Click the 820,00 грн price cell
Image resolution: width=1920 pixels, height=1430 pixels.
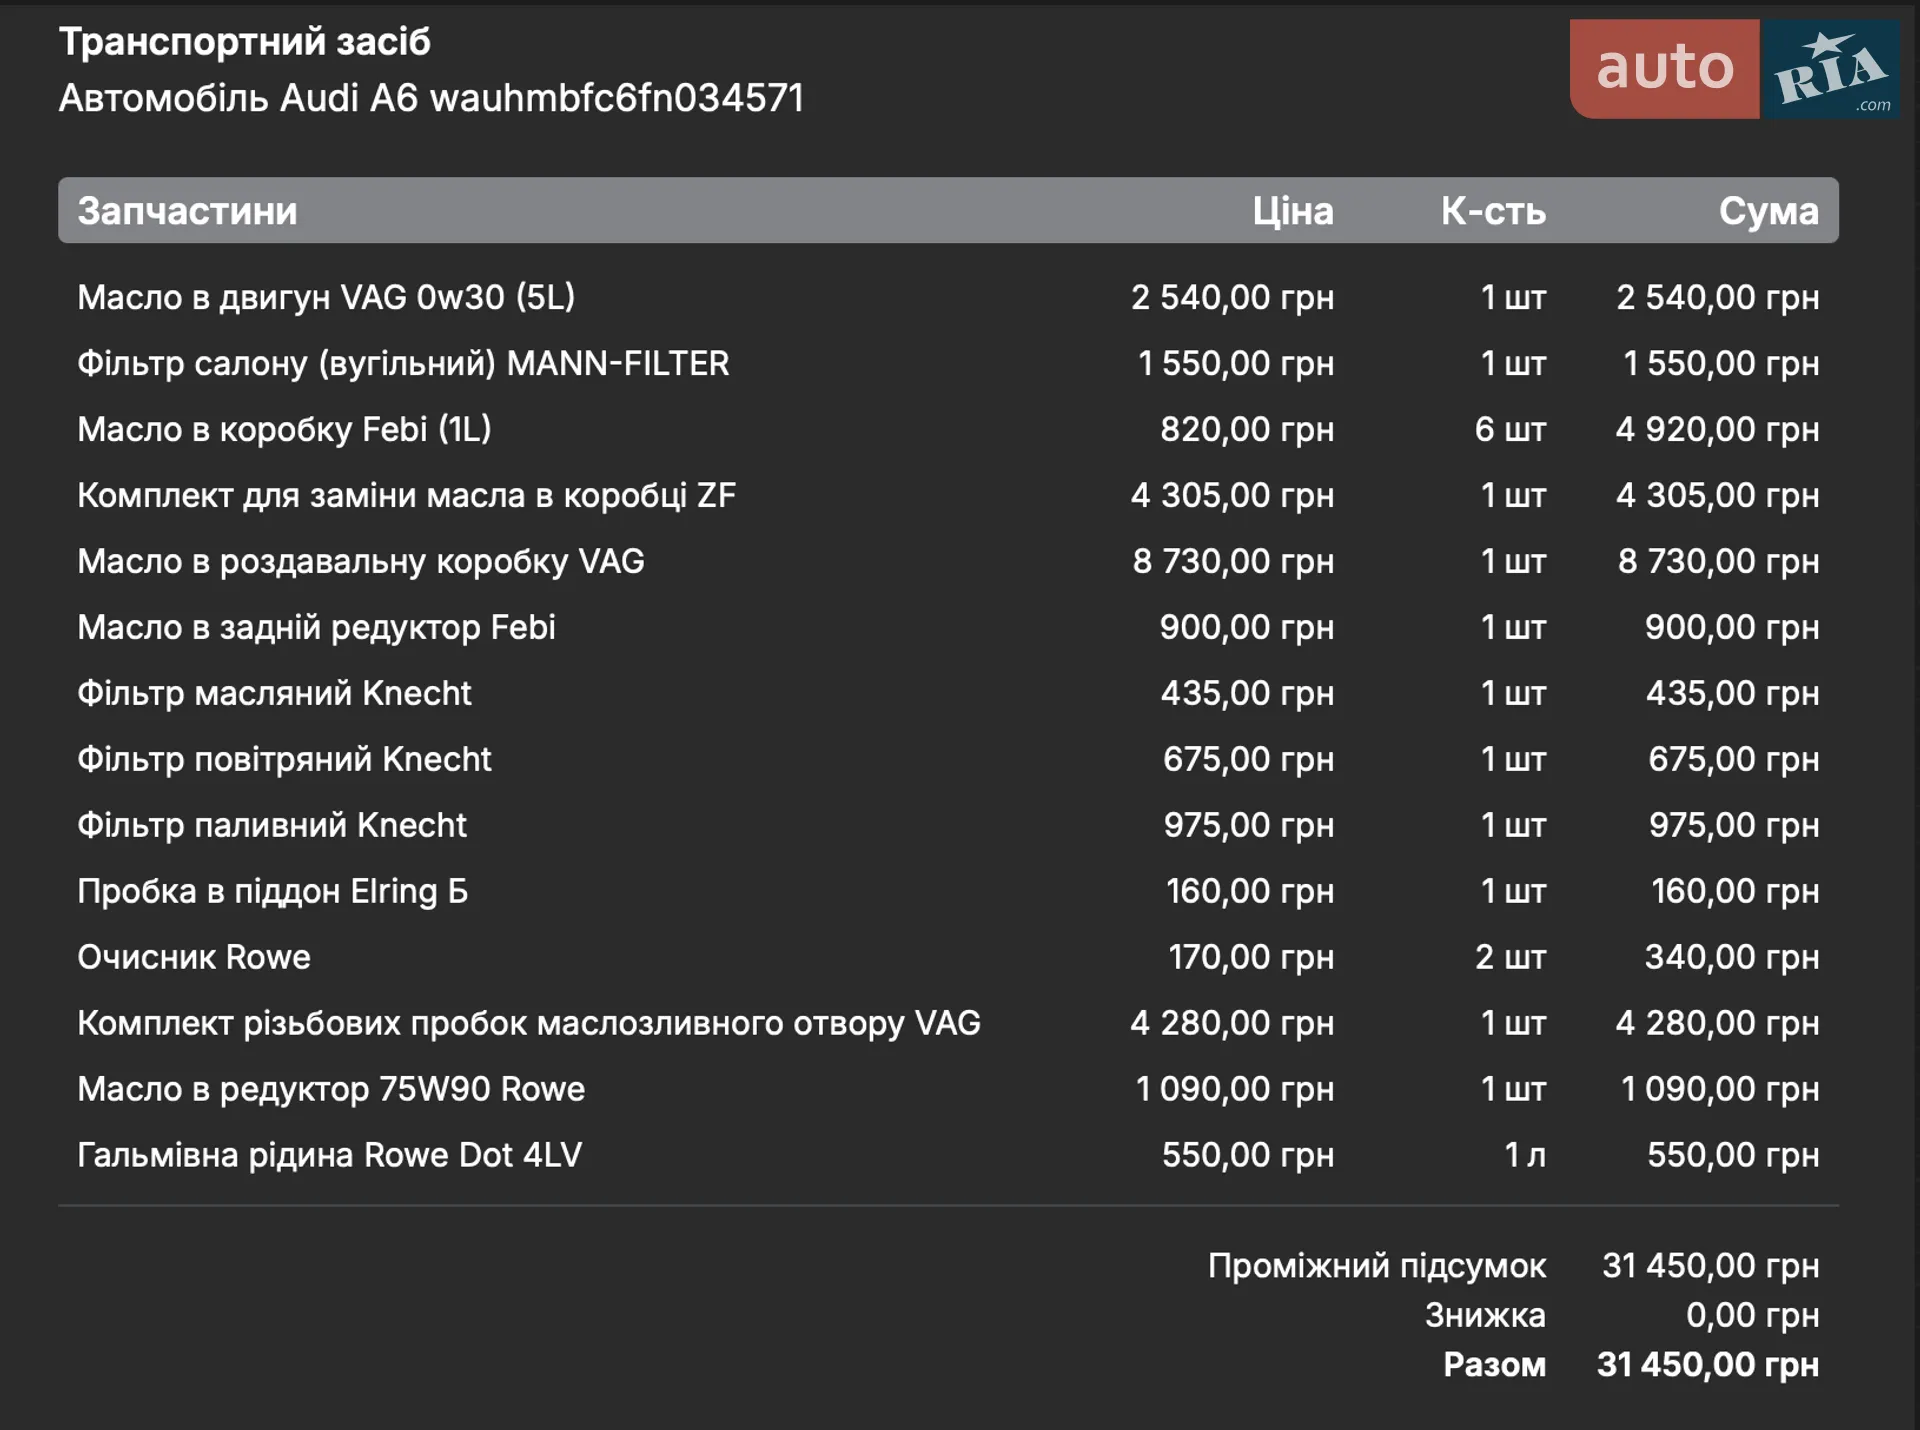coord(1247,429)
